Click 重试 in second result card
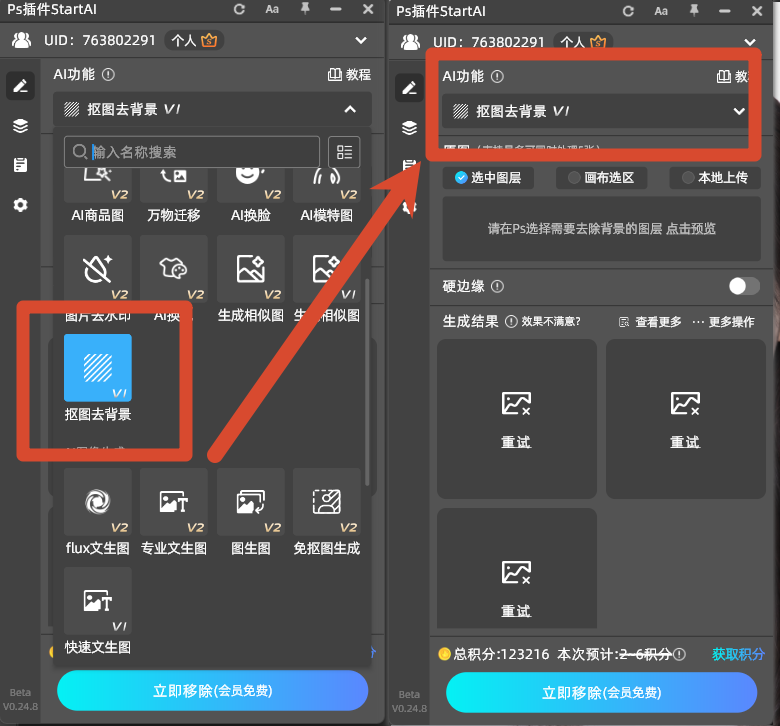This screenshot has height=726, width=780. coord(685,441)
